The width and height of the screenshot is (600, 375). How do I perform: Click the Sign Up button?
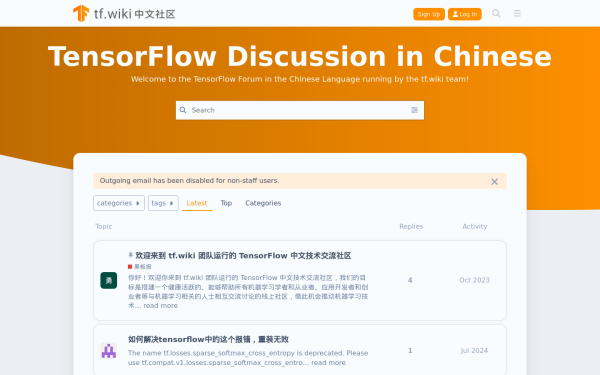click(x=429, y=14)
